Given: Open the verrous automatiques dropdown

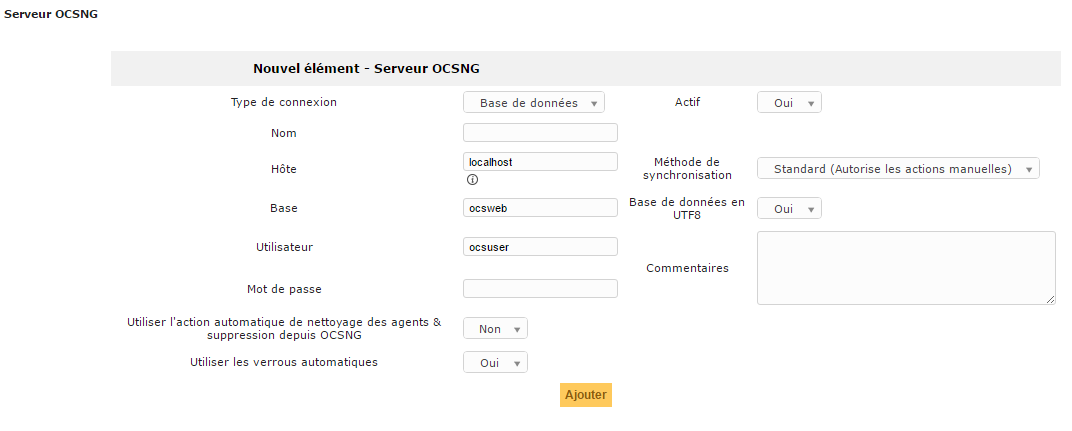Looking at the screenshot, I should click(x=495, y=363).
